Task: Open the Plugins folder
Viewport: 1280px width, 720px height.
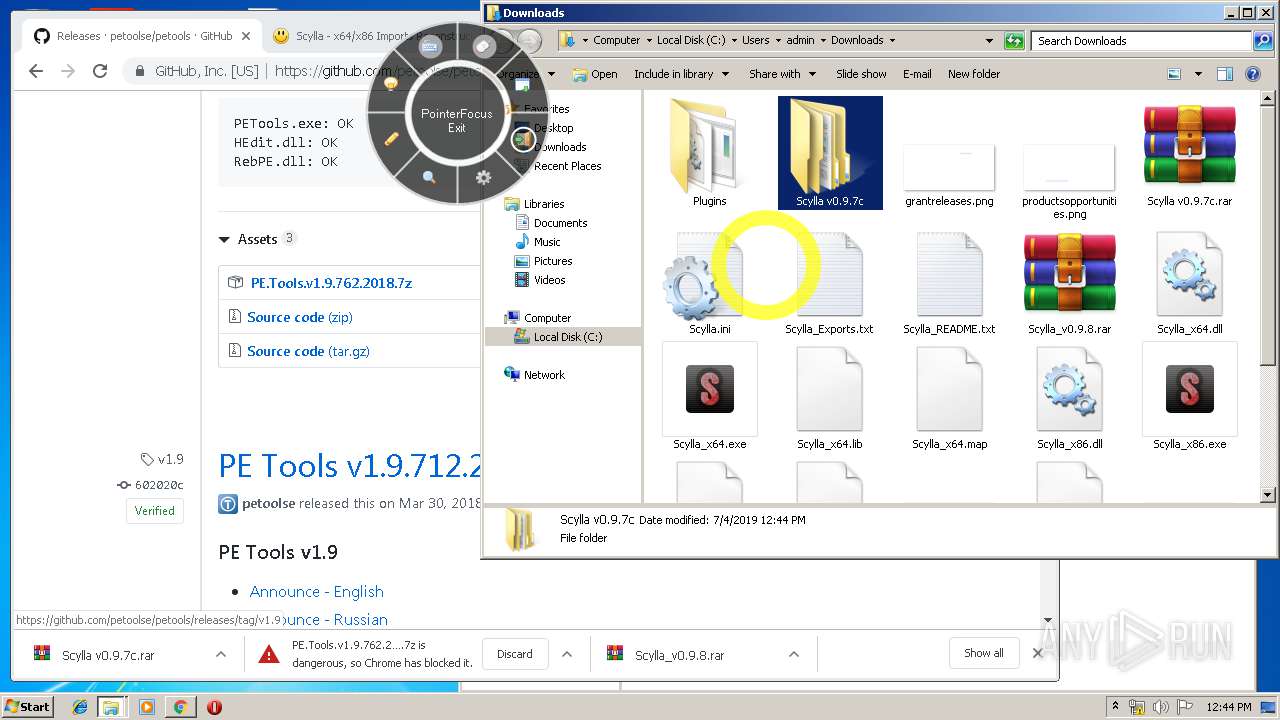Action: [x=710, y=153]
